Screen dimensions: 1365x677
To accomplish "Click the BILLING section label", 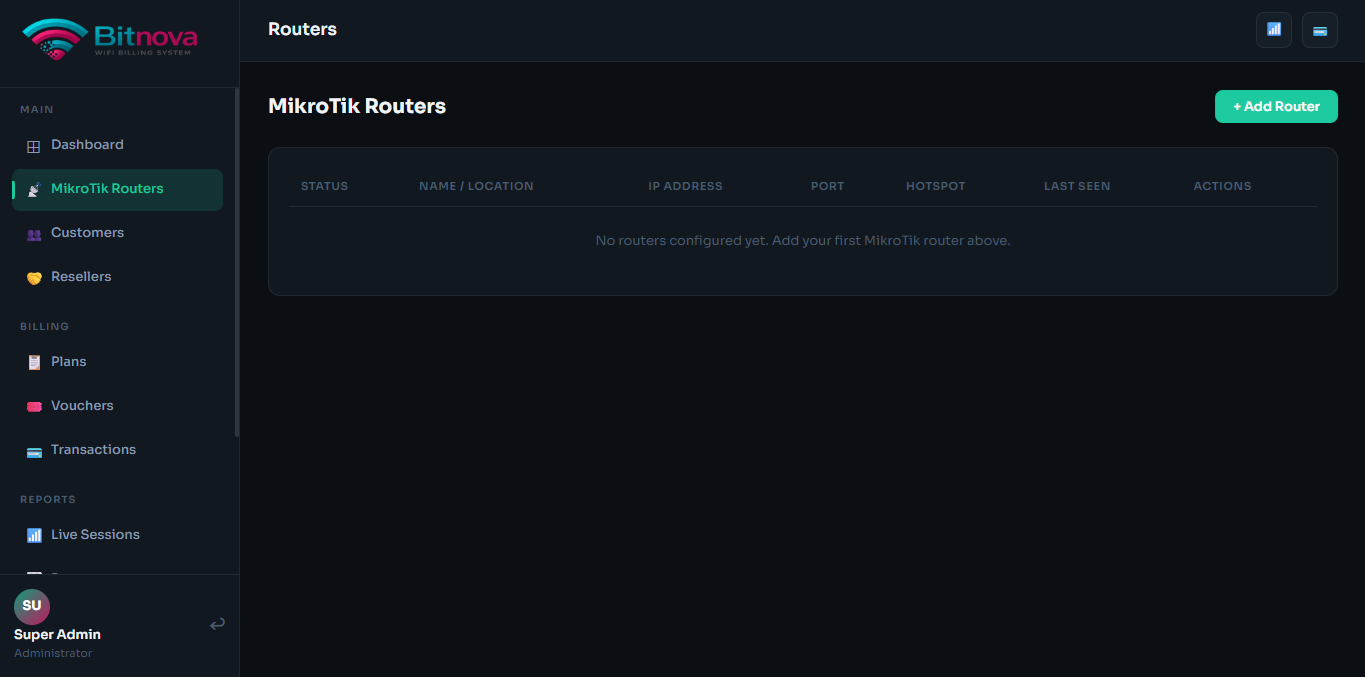I will (x=45, y=327).
